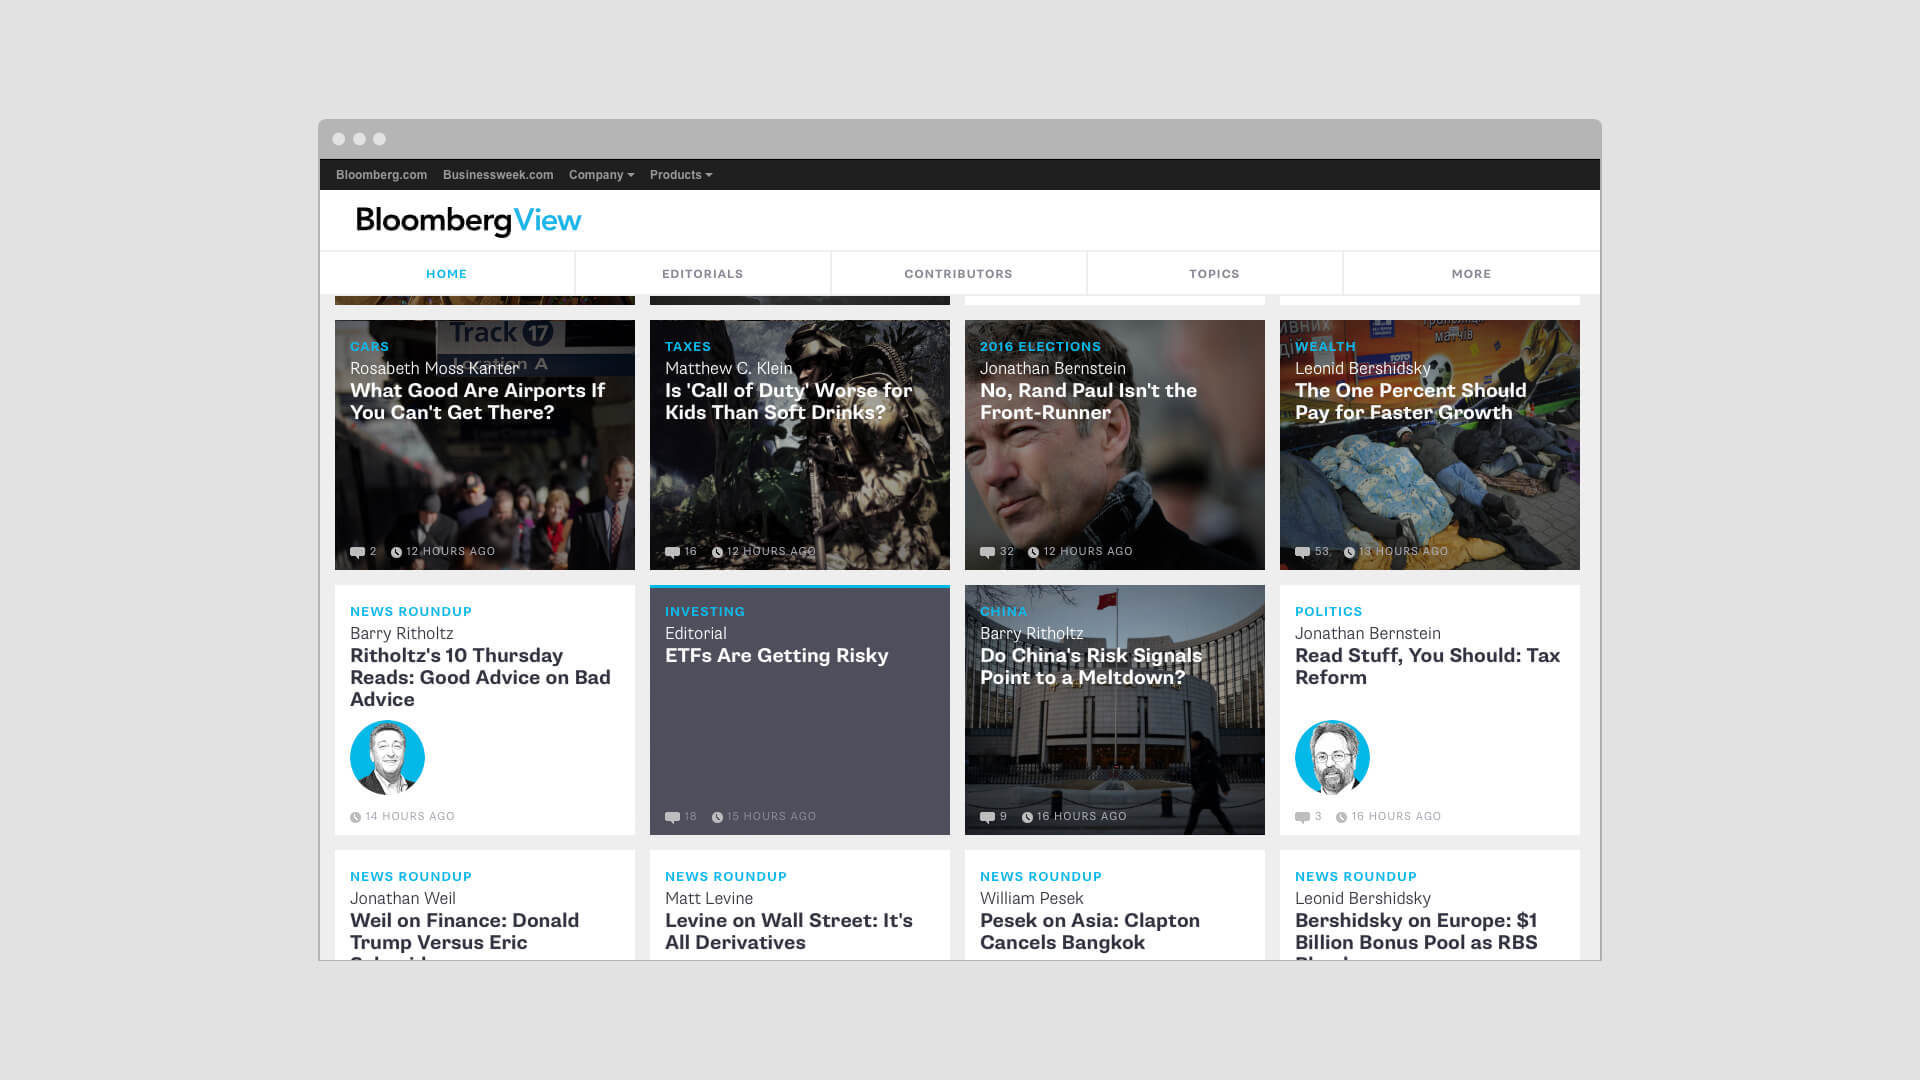Open 'The One Percent Should Pay' headline
Viewport: 1920px width, 1080px height.
coord(1410,402)
